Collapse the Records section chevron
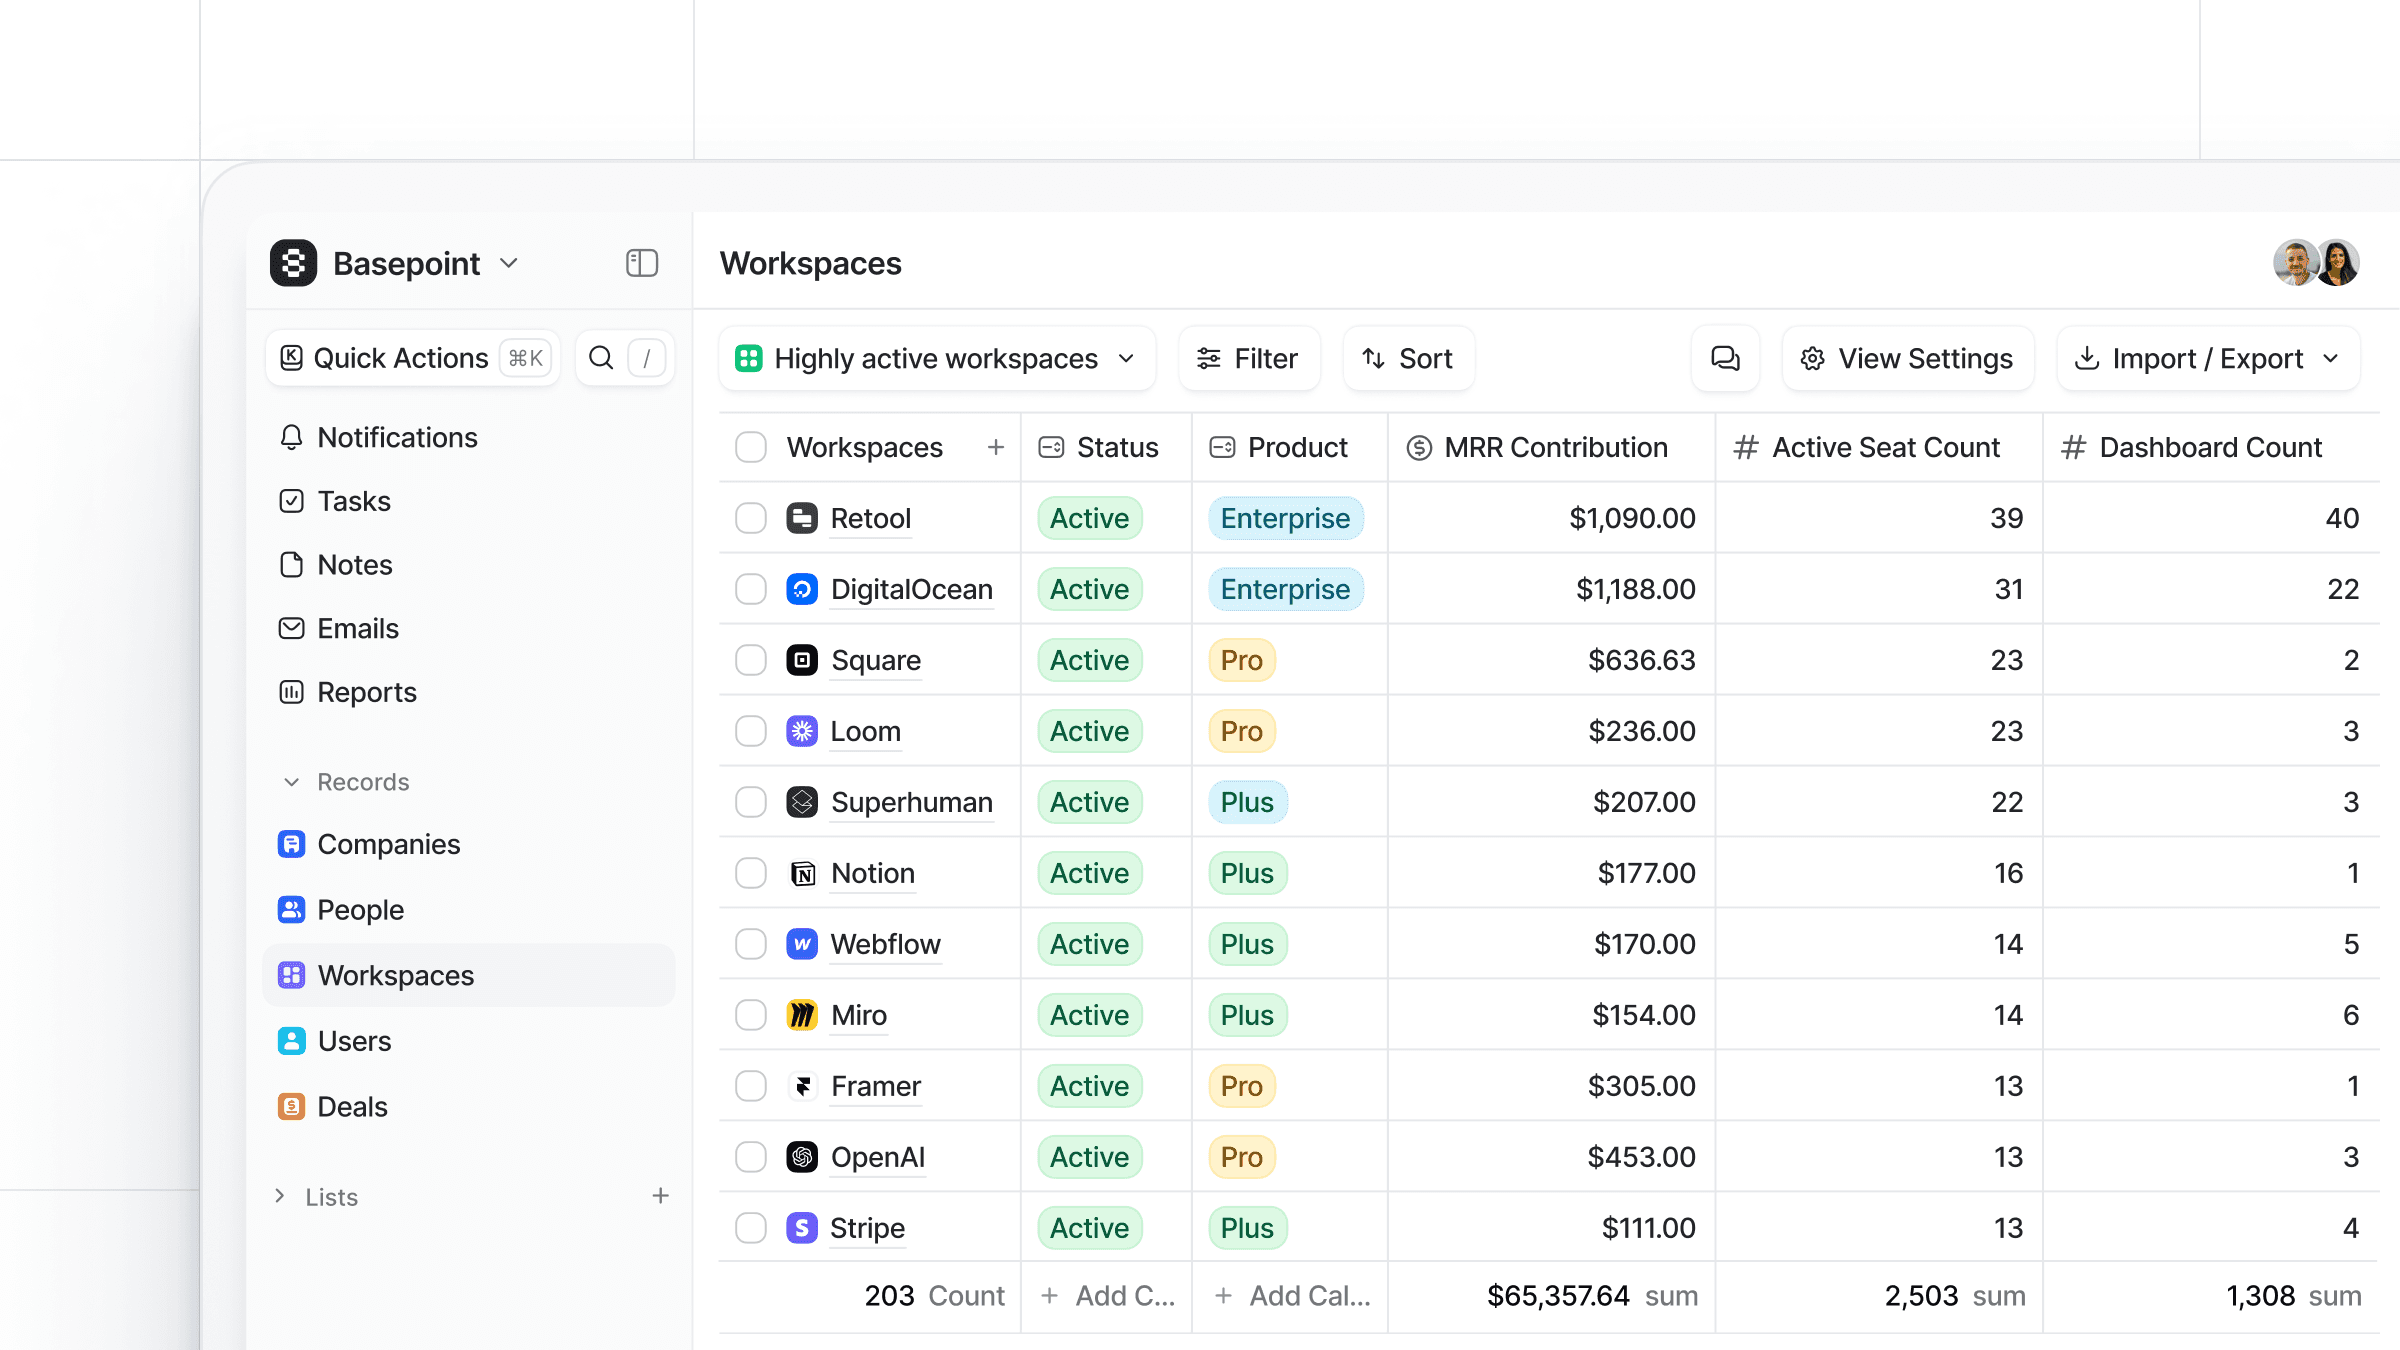The height and width of the screenshot is (1350, 2400). click(x=291, y=782)
